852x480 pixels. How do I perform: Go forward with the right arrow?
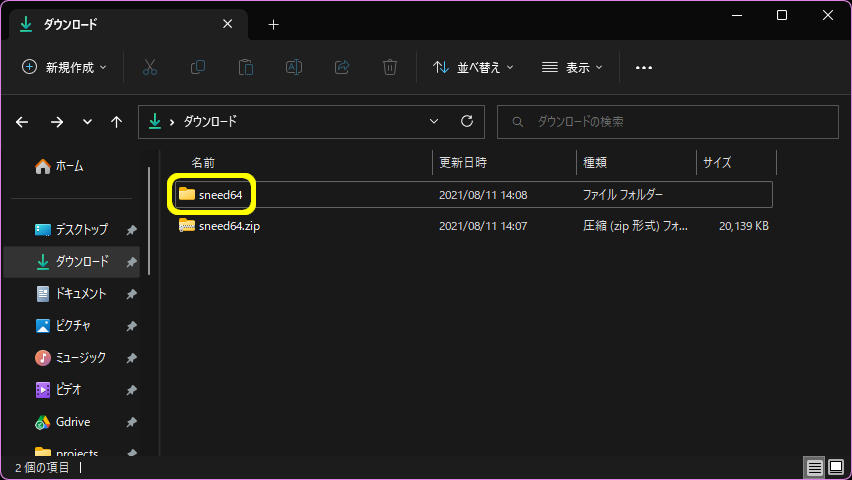click(x=57, y=122)
